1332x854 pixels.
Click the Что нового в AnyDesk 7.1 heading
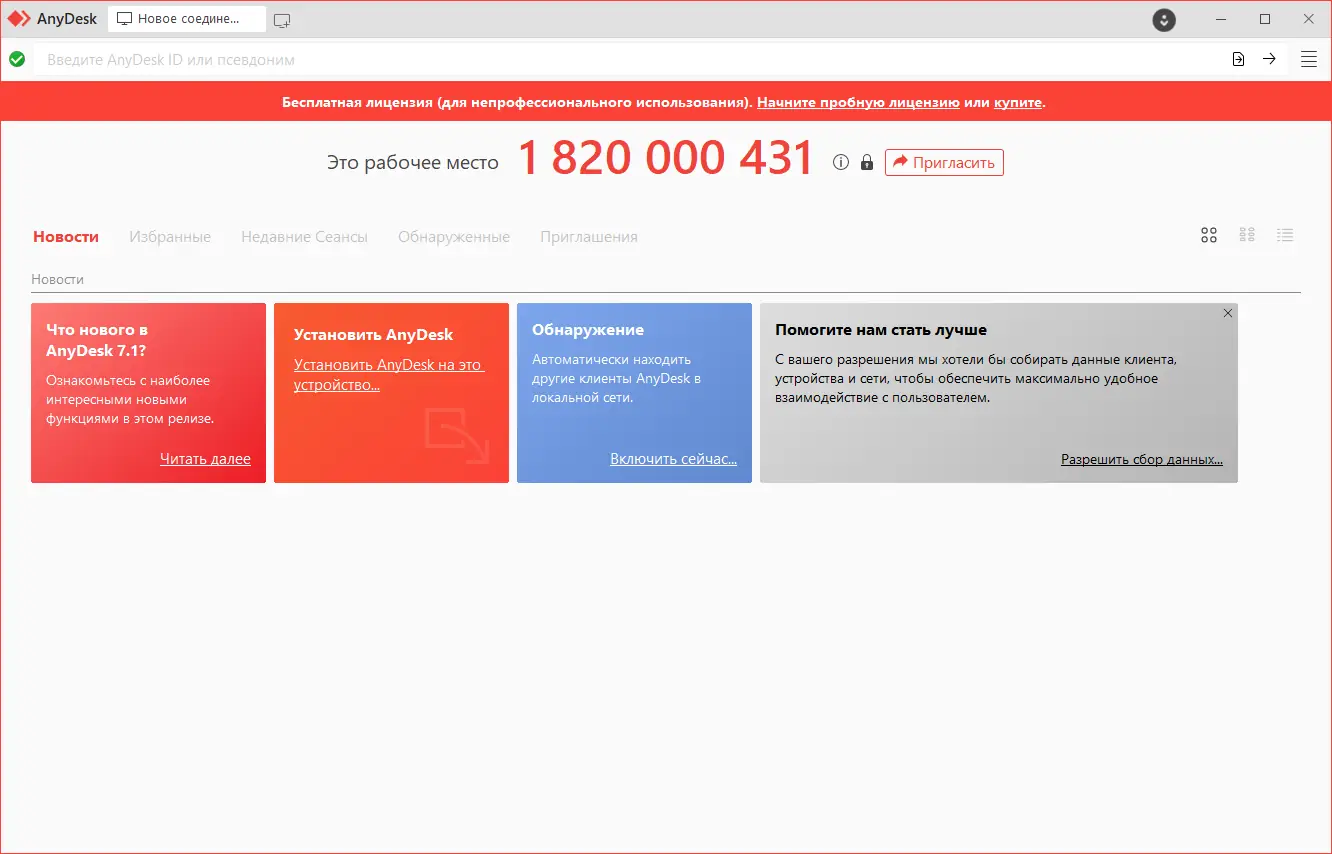[x=97, y=340]
